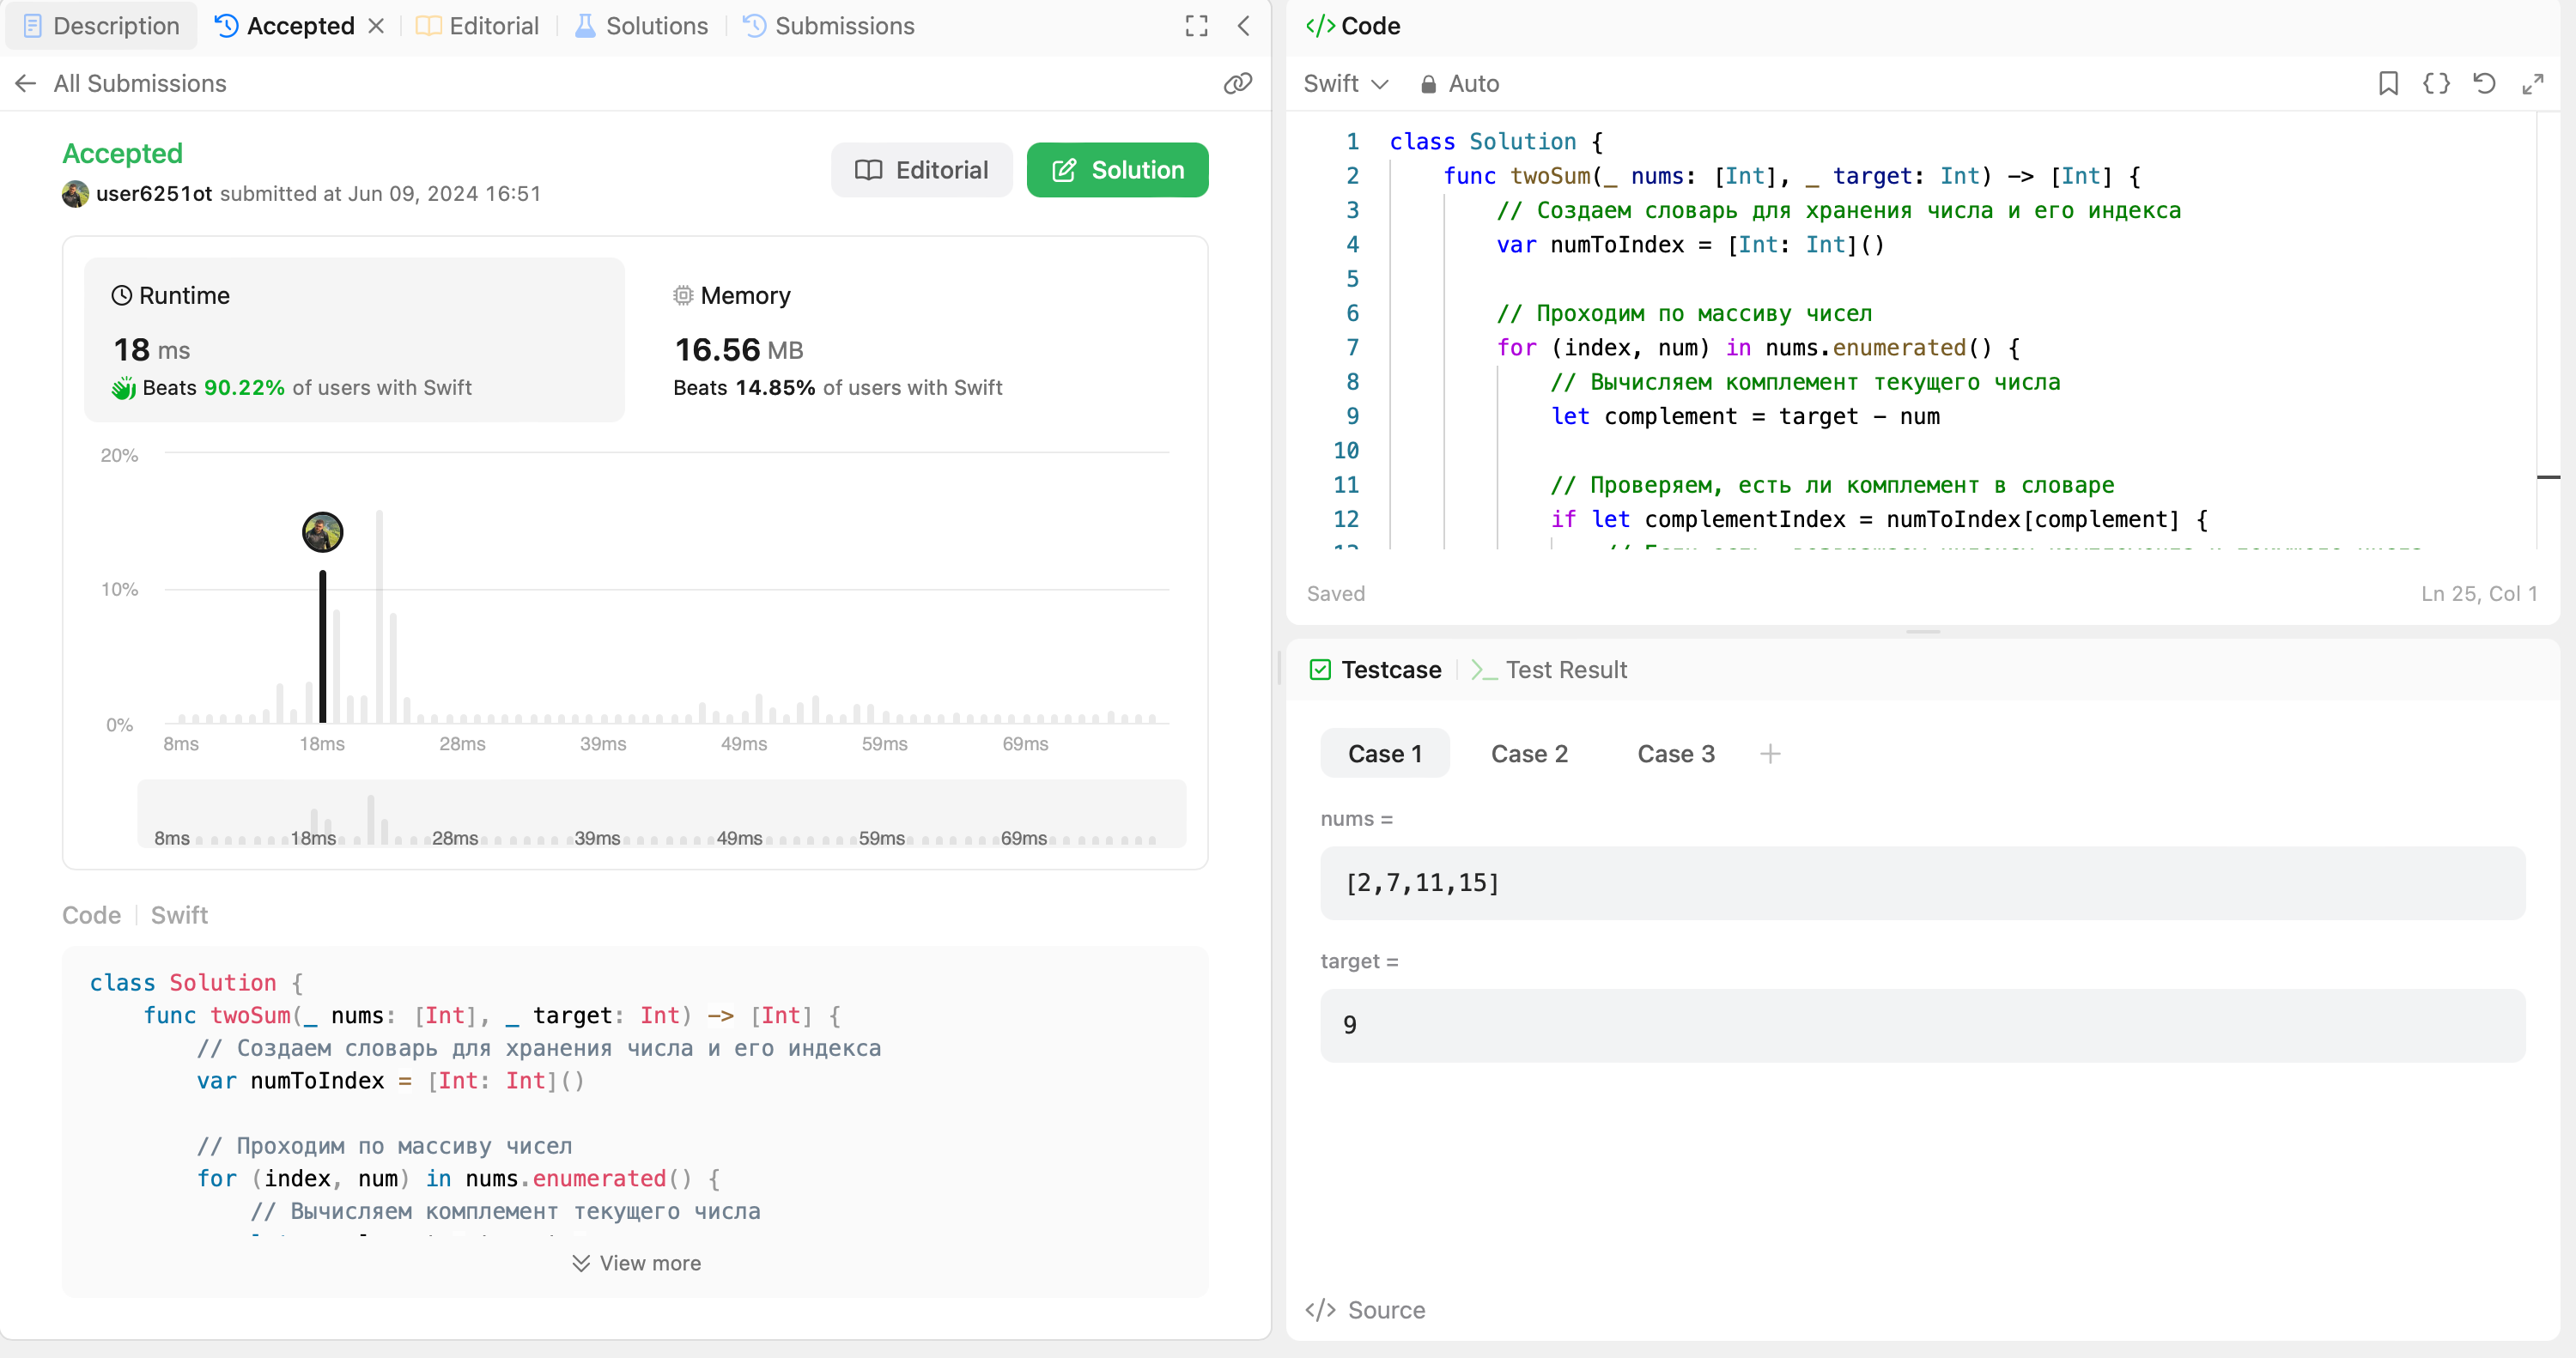This screenshot has height=1358, width=2576.
Task: Click the checkmark Testcase toggle icon
Action: (x=1322, y=668)
